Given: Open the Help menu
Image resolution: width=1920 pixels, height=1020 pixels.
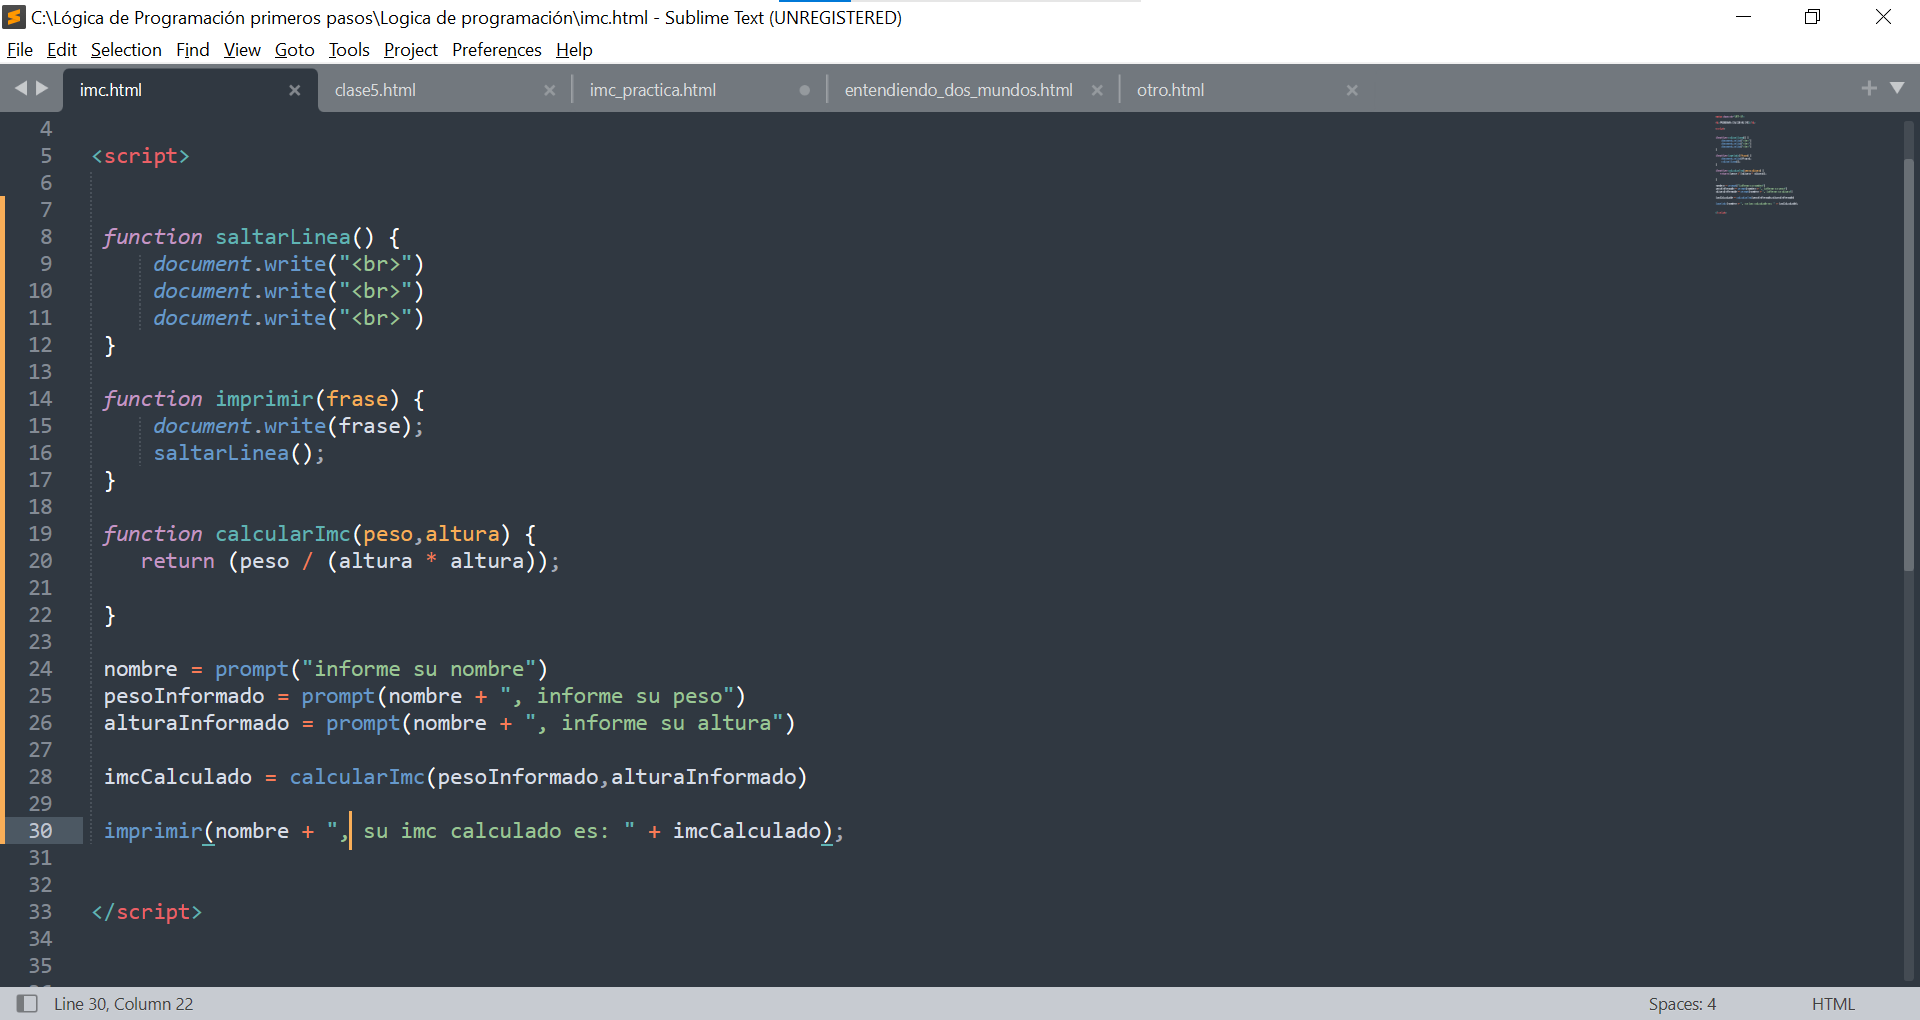Looking at the screenshot, I should (x=574, y=50).
